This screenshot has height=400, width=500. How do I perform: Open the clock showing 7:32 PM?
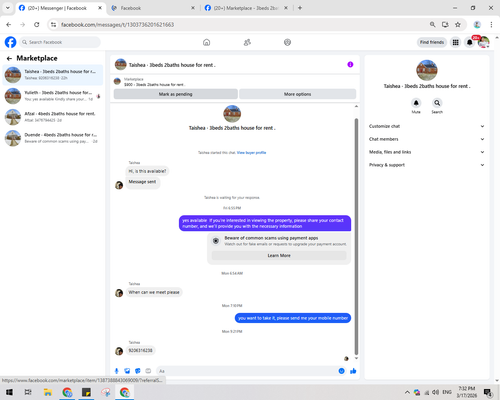click(x=467, y=392)
